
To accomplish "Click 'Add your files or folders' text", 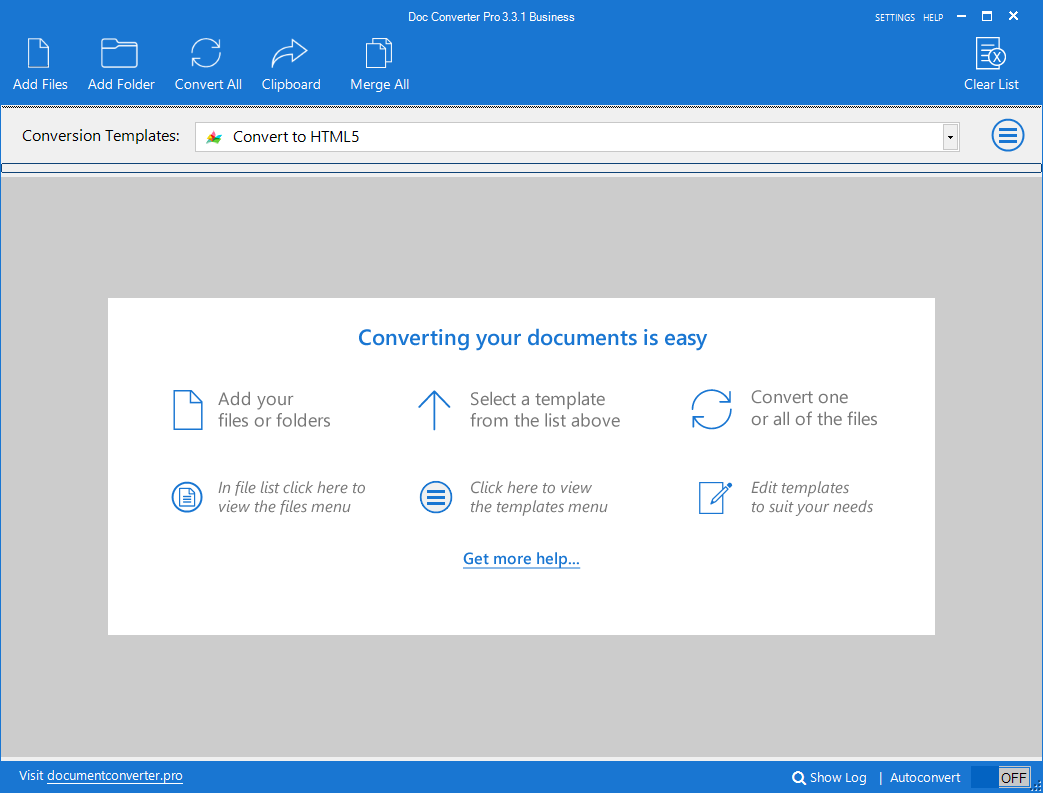I will point(274,410).
